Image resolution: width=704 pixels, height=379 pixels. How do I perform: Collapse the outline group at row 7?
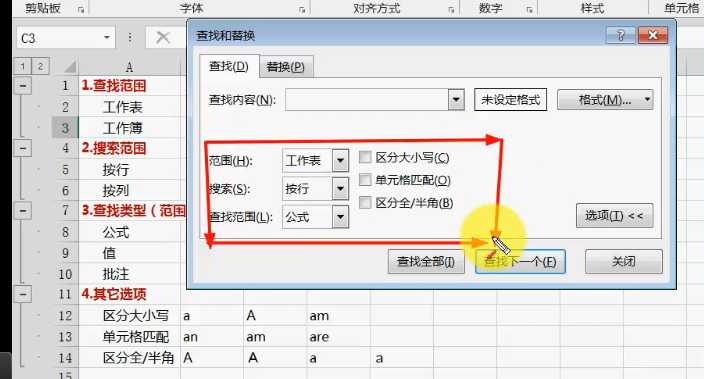(x=22, y=210)
